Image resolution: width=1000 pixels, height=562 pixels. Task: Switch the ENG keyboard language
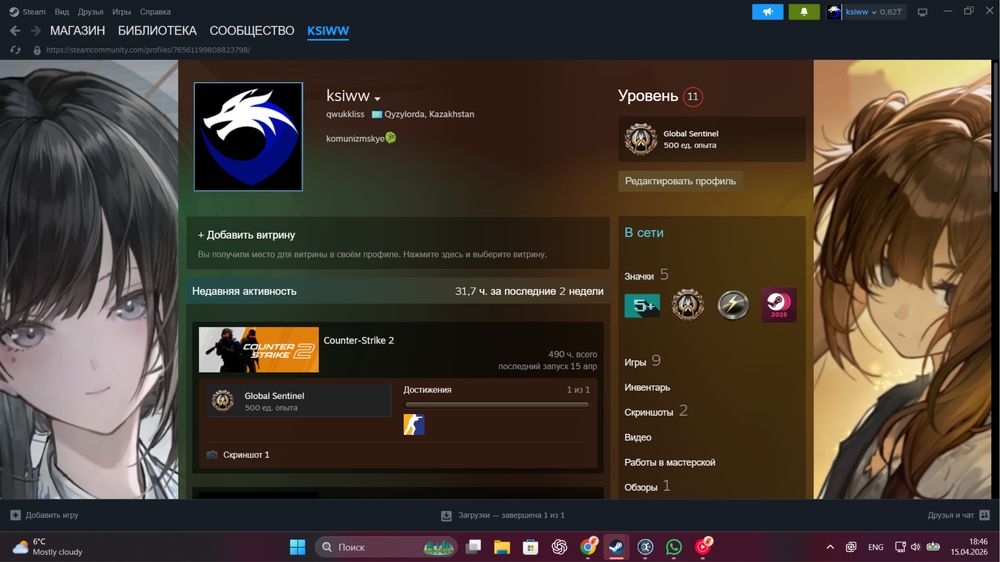tap(876, 547)
